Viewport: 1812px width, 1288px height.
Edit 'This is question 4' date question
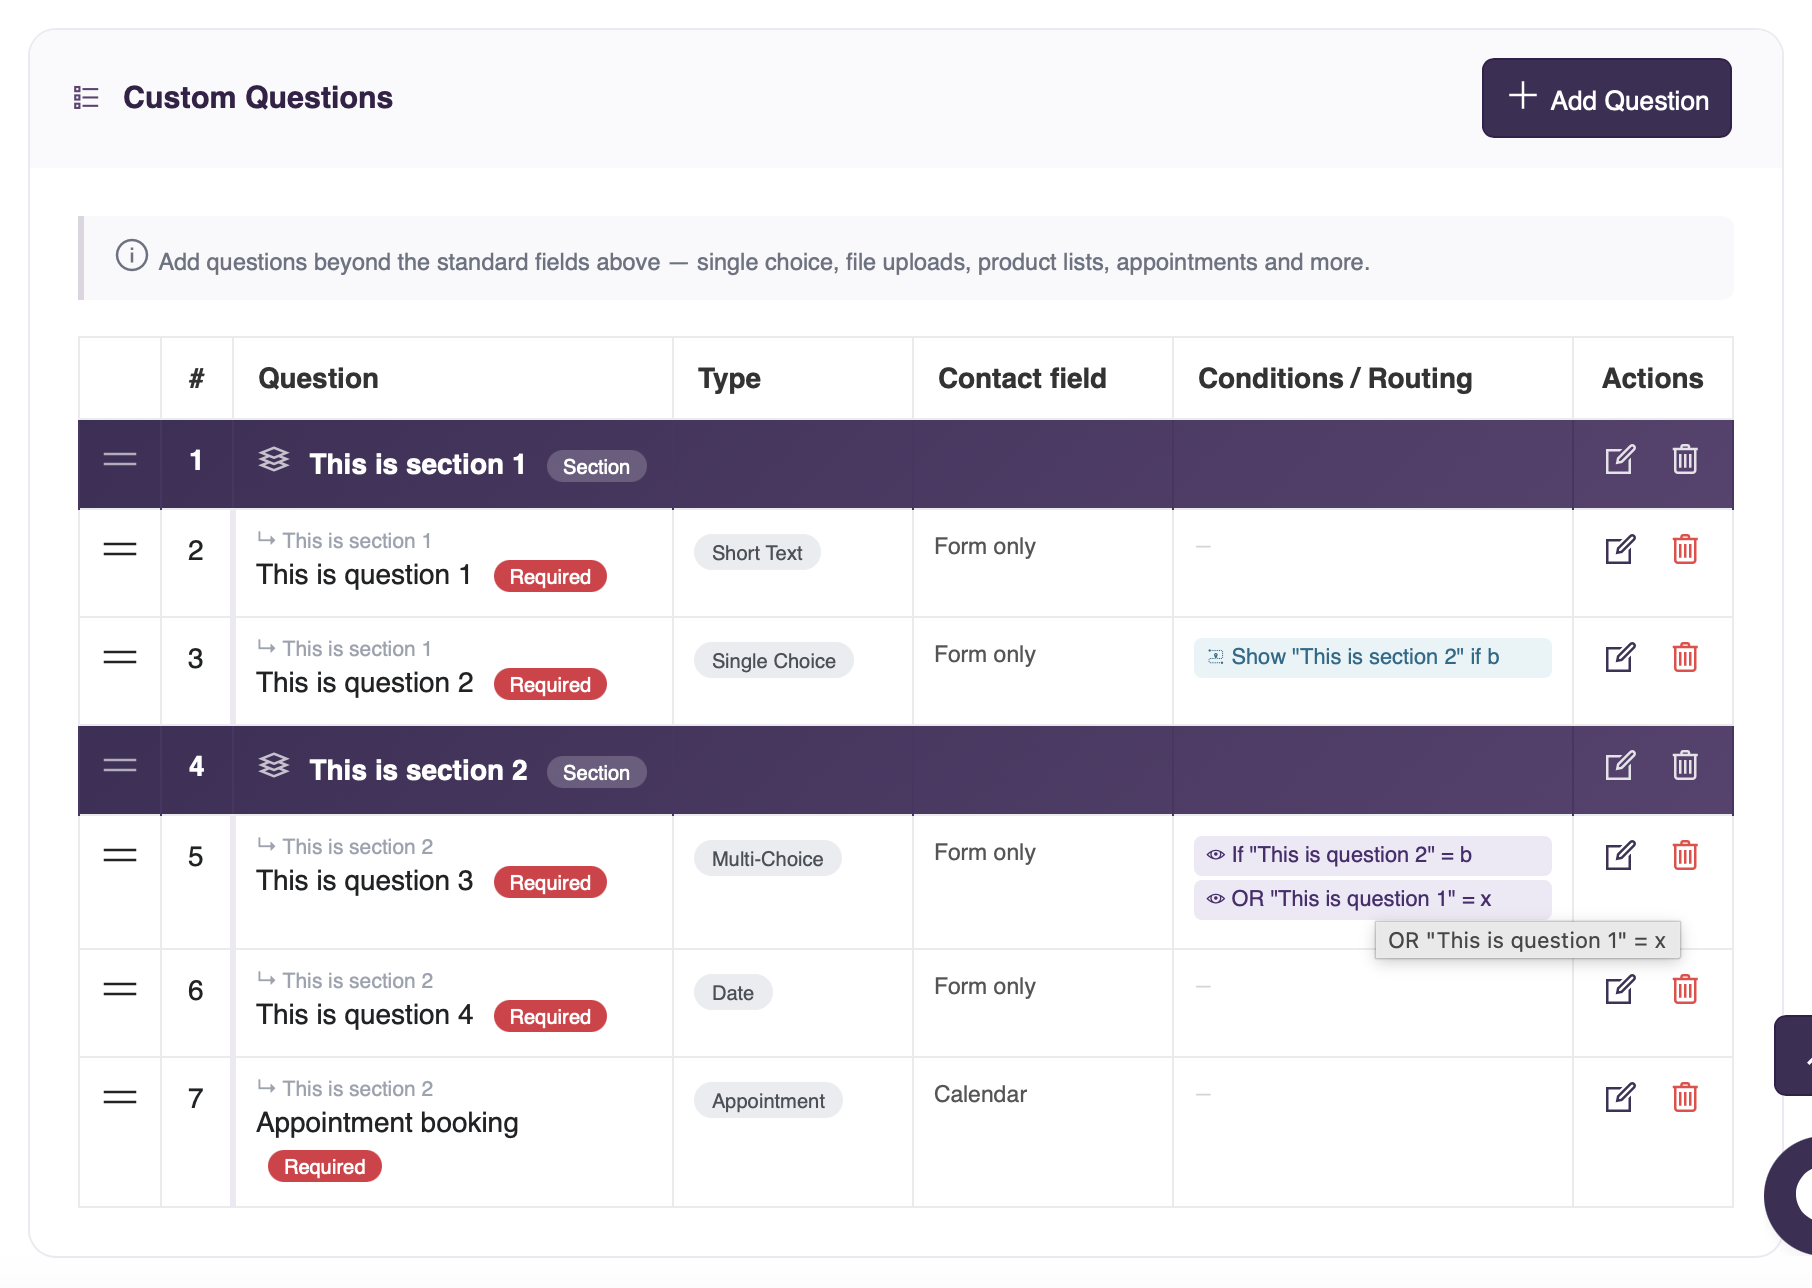1620,990
